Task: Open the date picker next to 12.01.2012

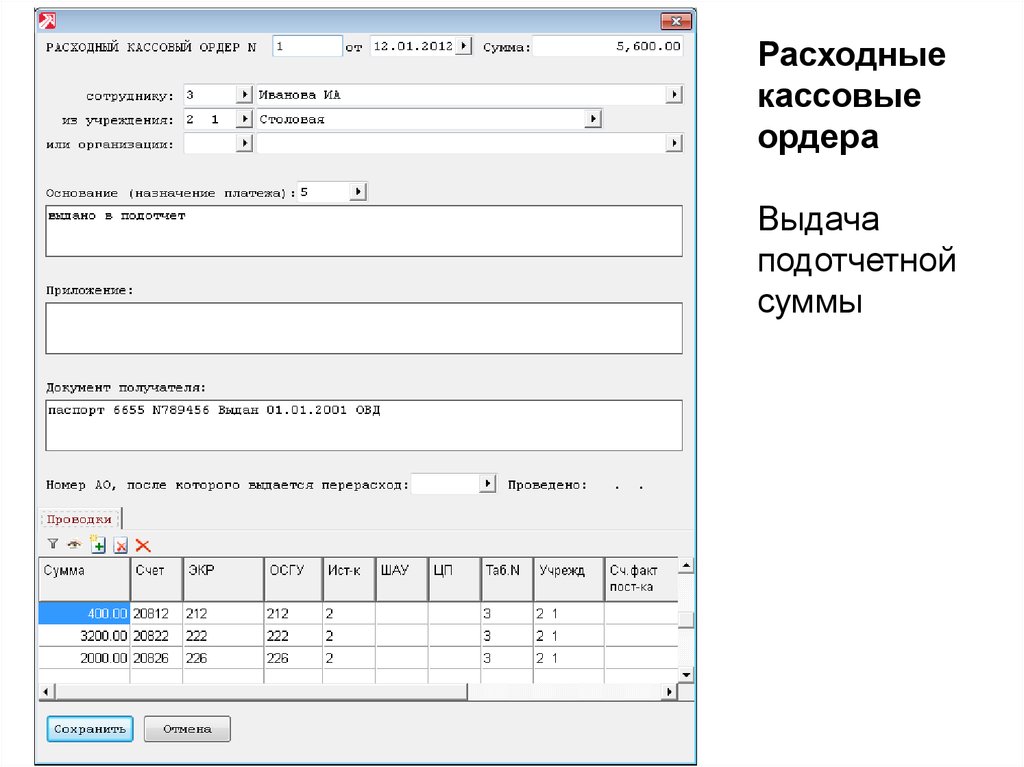Action: click(465, 46)
